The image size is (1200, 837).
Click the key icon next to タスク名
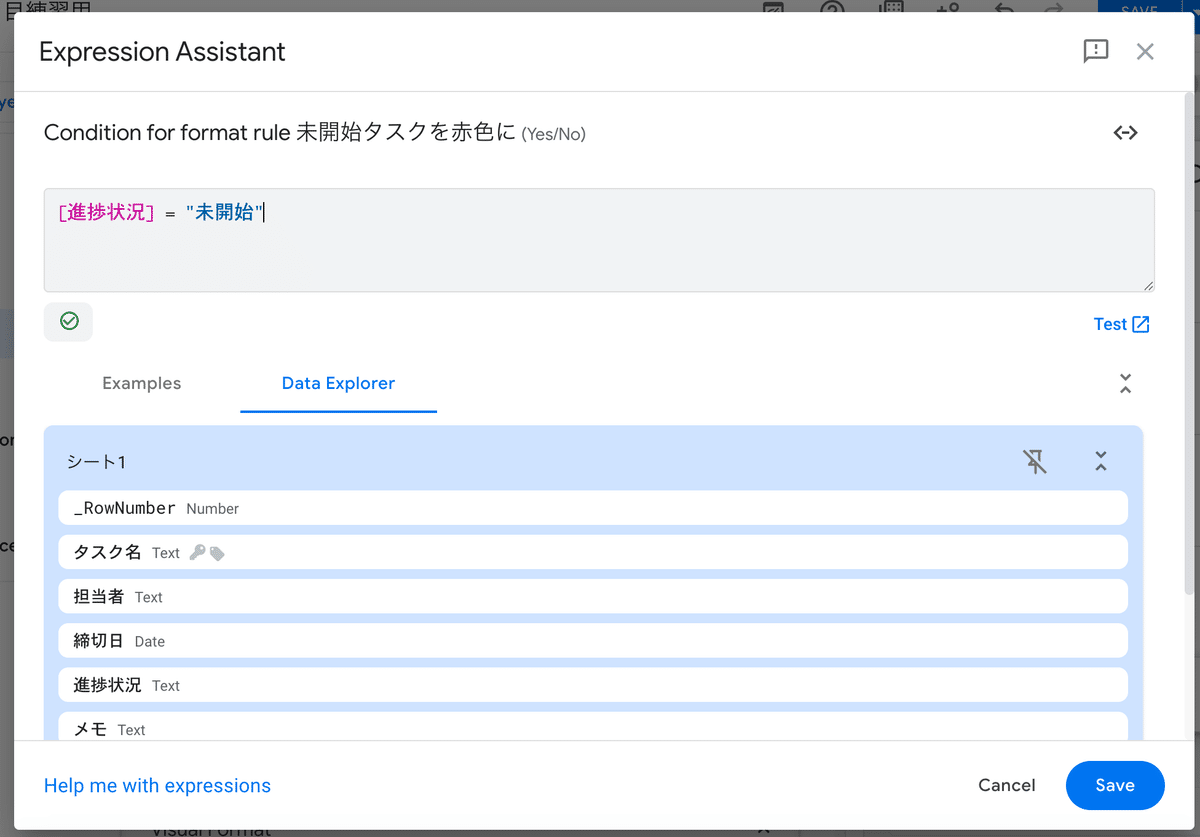(x=197, y=551)
